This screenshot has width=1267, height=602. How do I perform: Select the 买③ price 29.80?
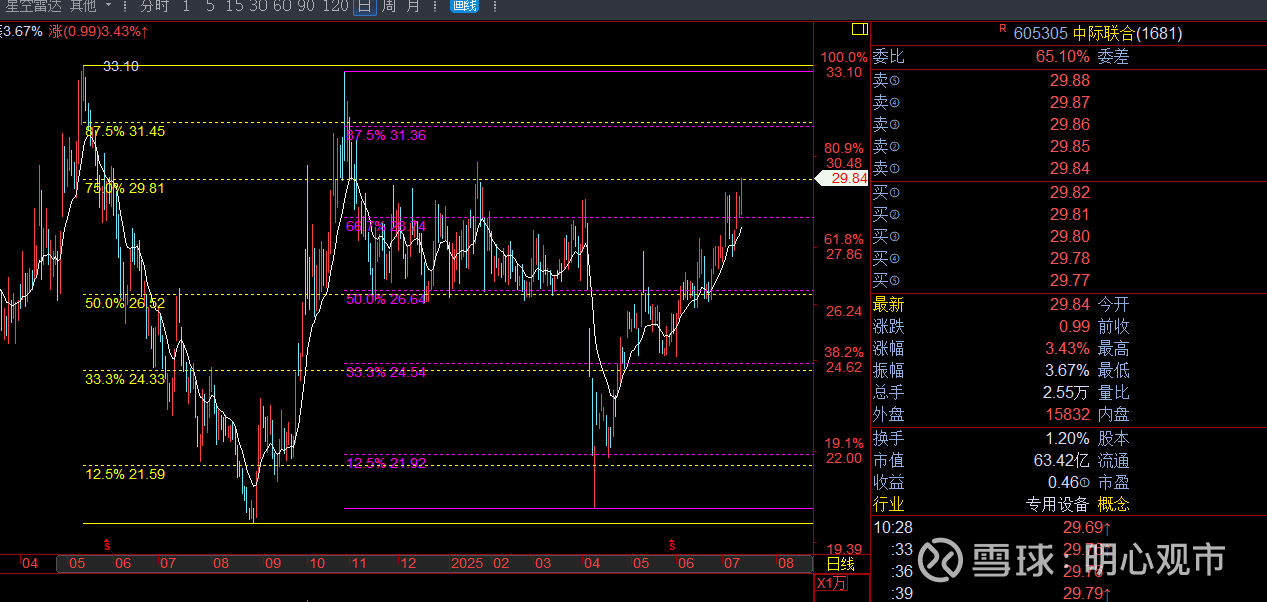click(1069, 236)
